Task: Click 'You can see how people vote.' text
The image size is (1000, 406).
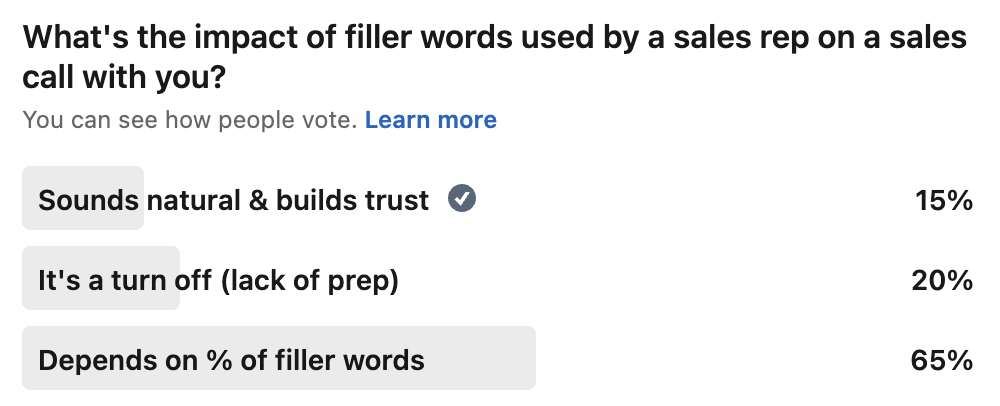Action: point(190,120)
